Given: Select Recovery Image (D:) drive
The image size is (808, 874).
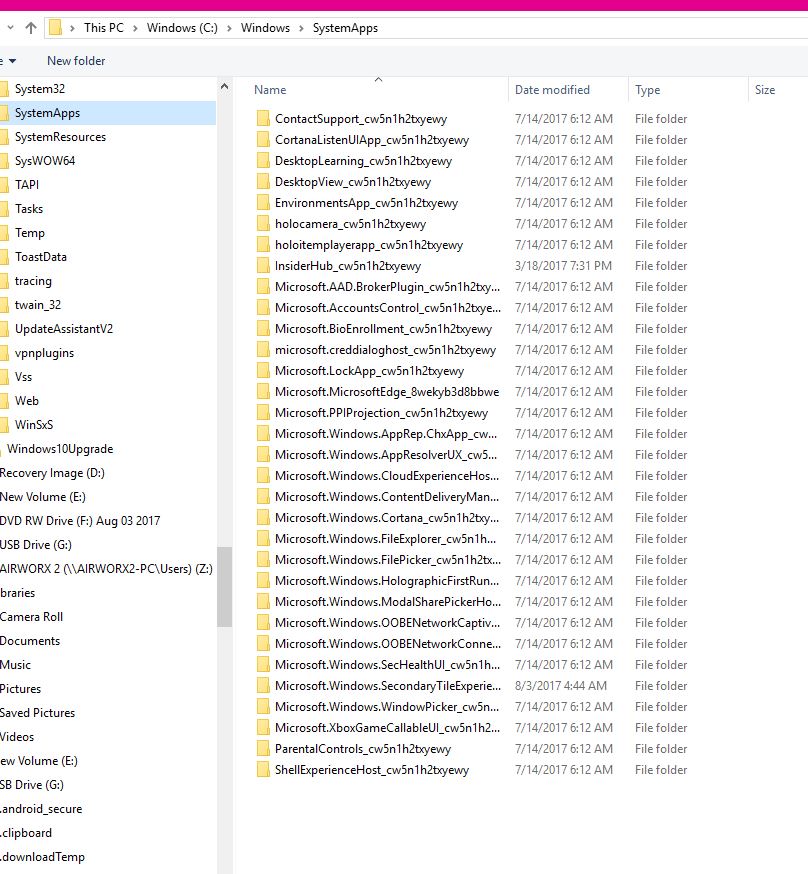Looking at the screenshot, I should [x=52, y=473].
